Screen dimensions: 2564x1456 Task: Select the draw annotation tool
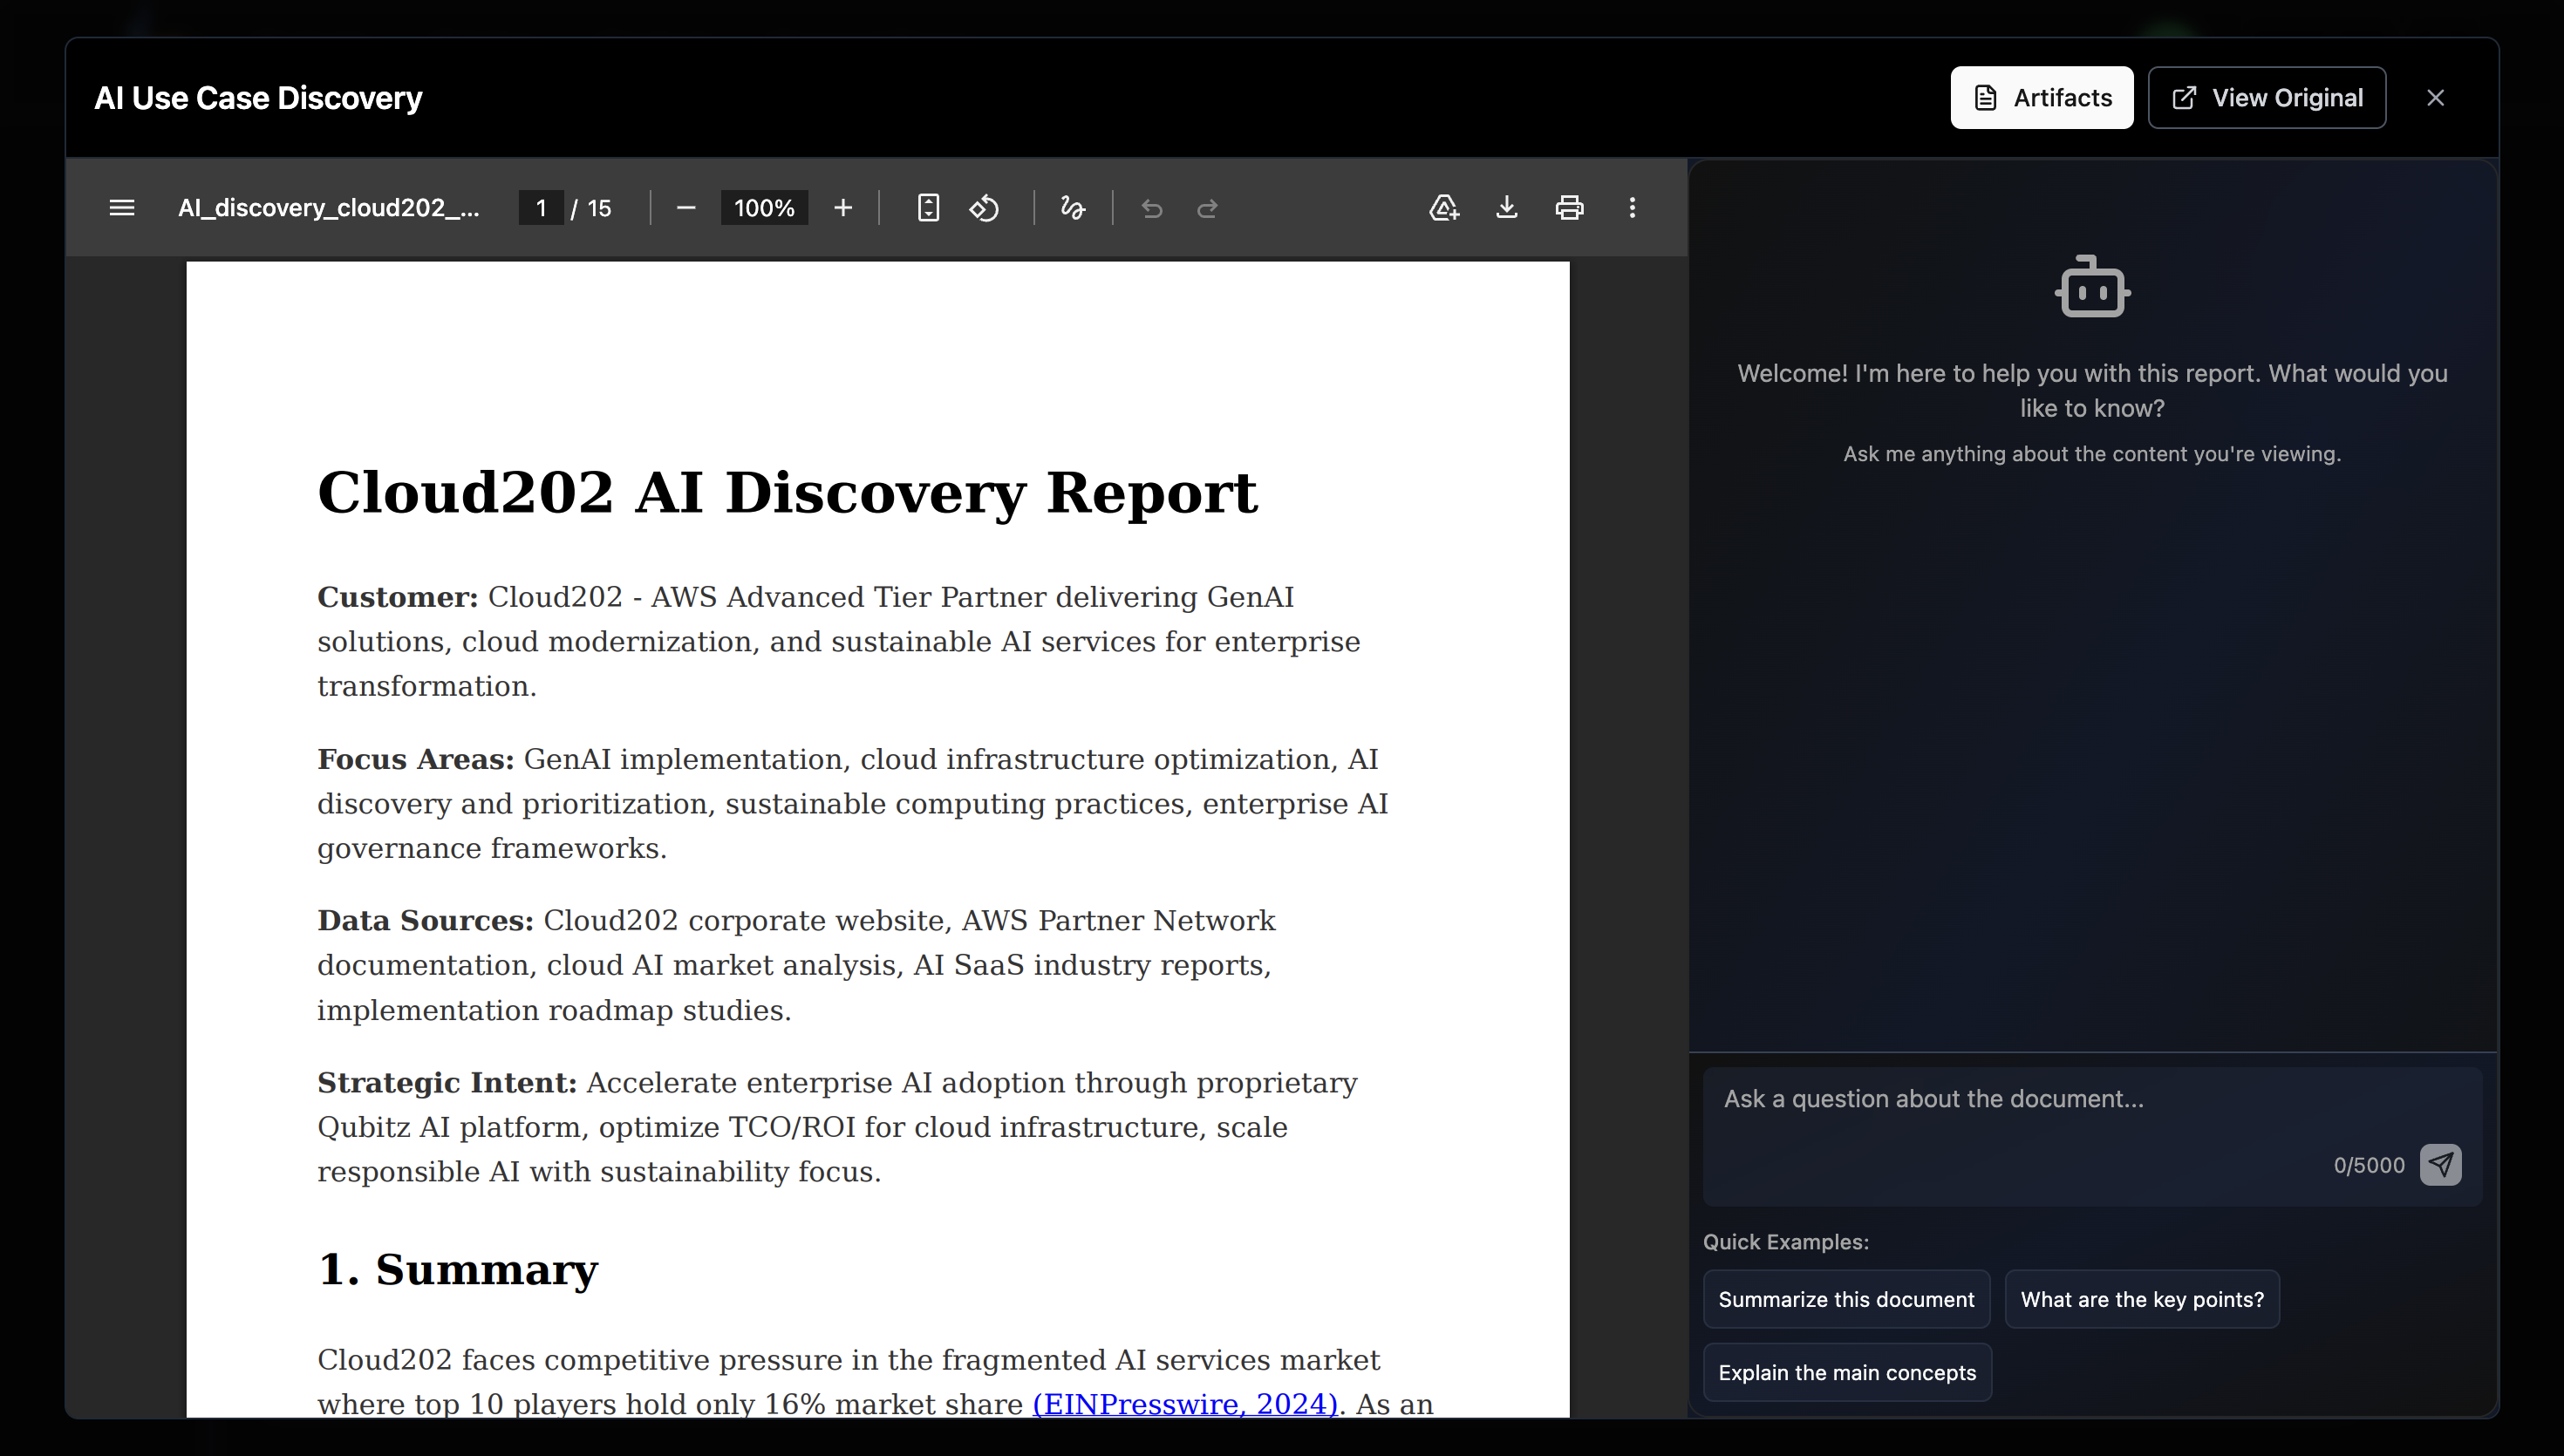[1072, 208]
